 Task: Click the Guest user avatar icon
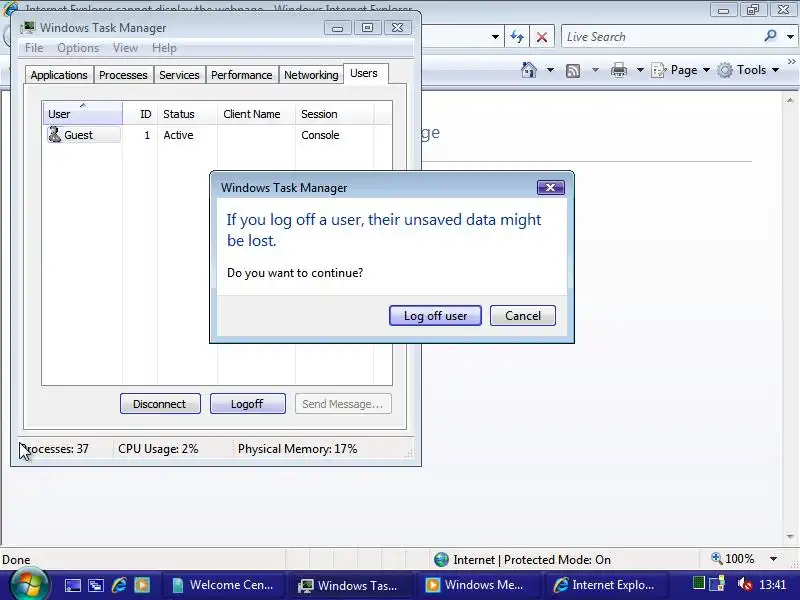55,135
